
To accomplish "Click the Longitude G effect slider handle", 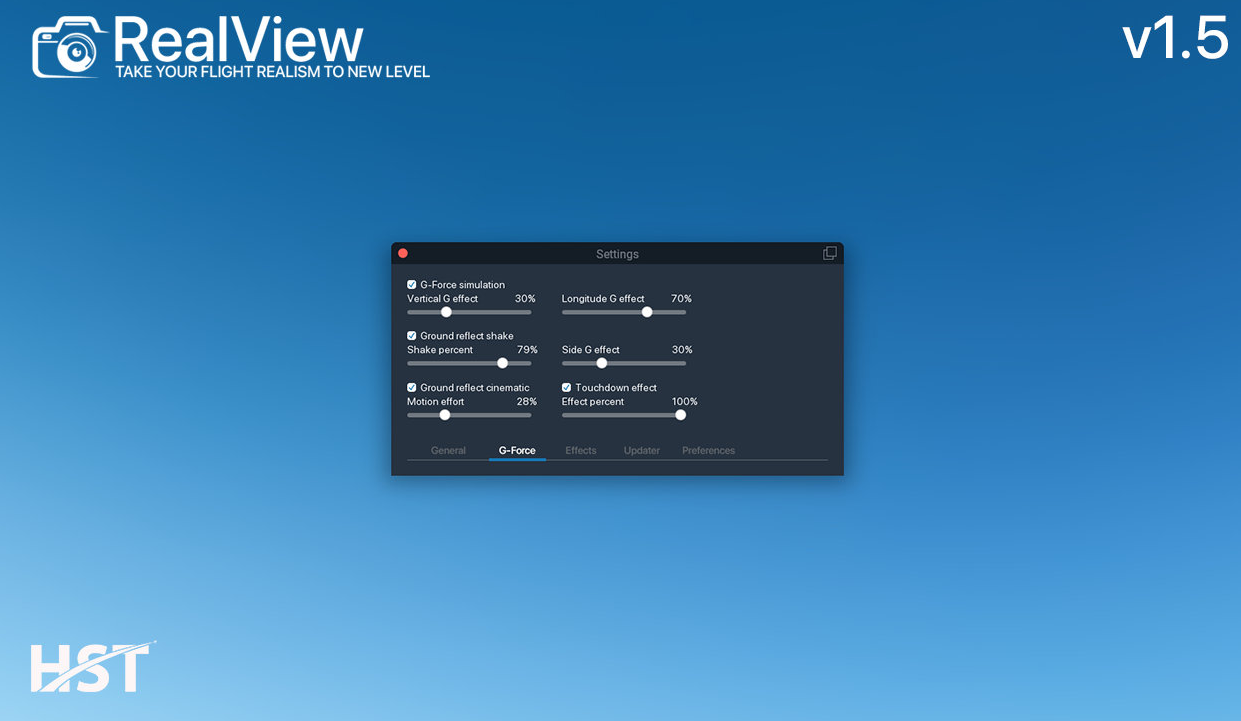I will (x=647, y=311).
